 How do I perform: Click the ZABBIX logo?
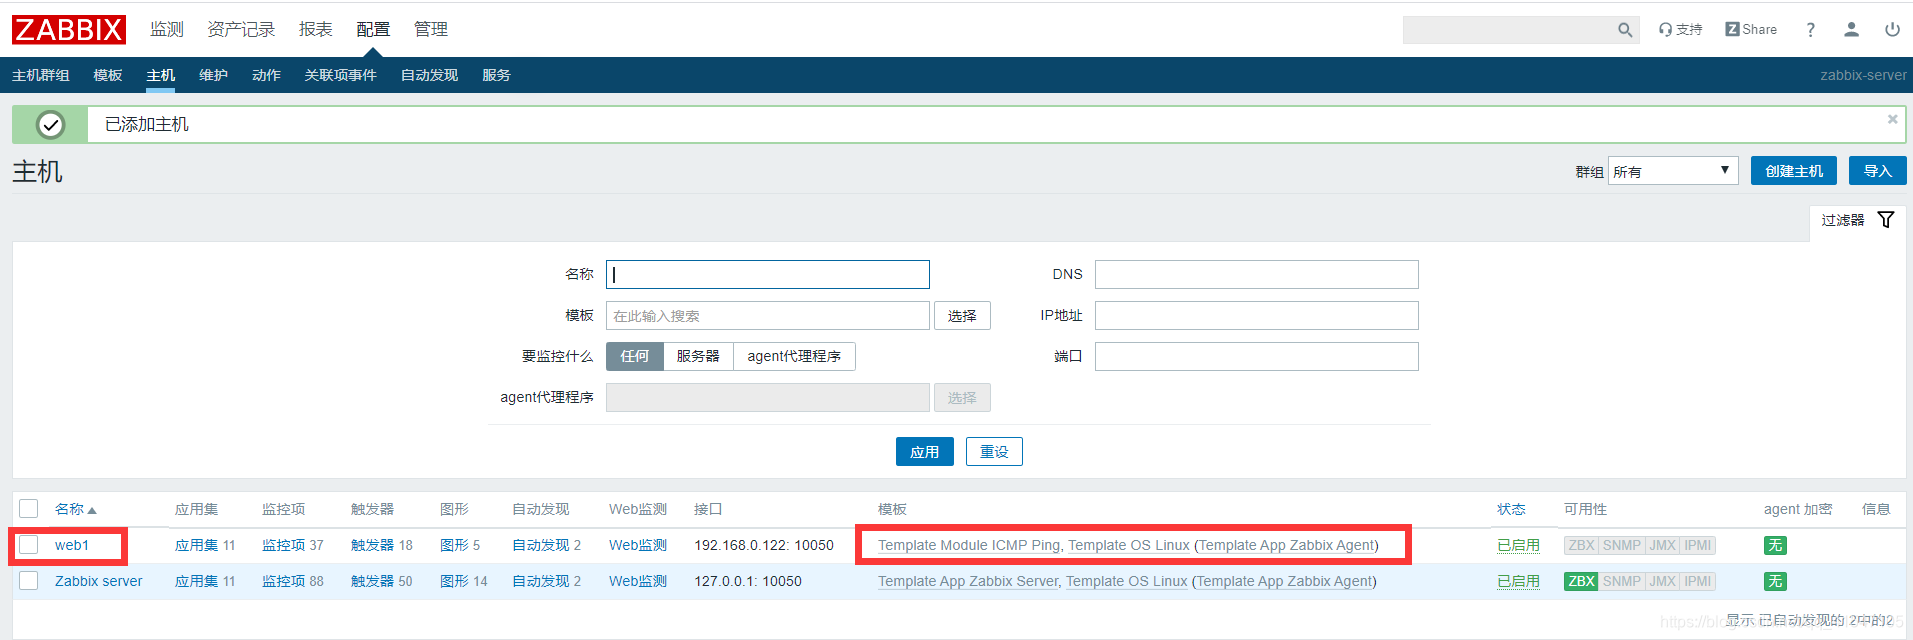(x=69, y=30)
